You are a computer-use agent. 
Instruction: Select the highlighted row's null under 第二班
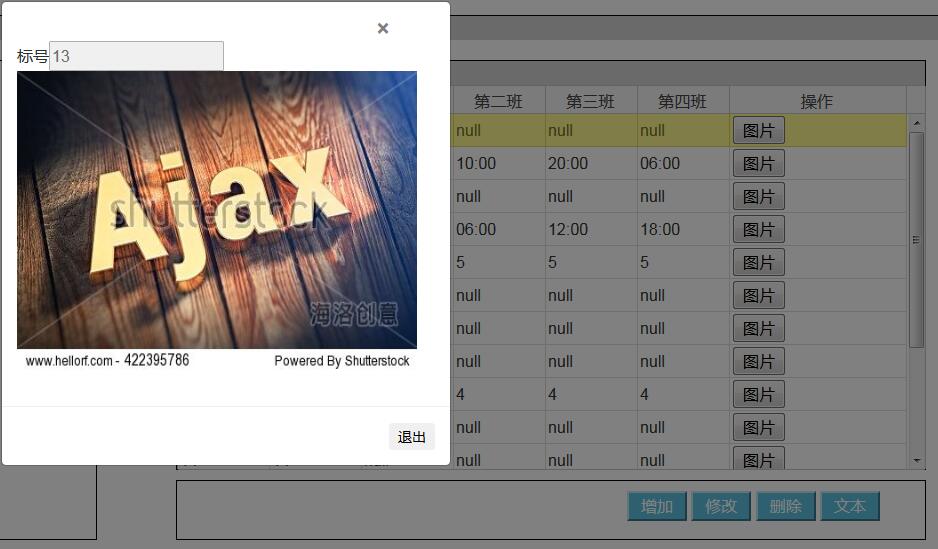click(498, 130)
